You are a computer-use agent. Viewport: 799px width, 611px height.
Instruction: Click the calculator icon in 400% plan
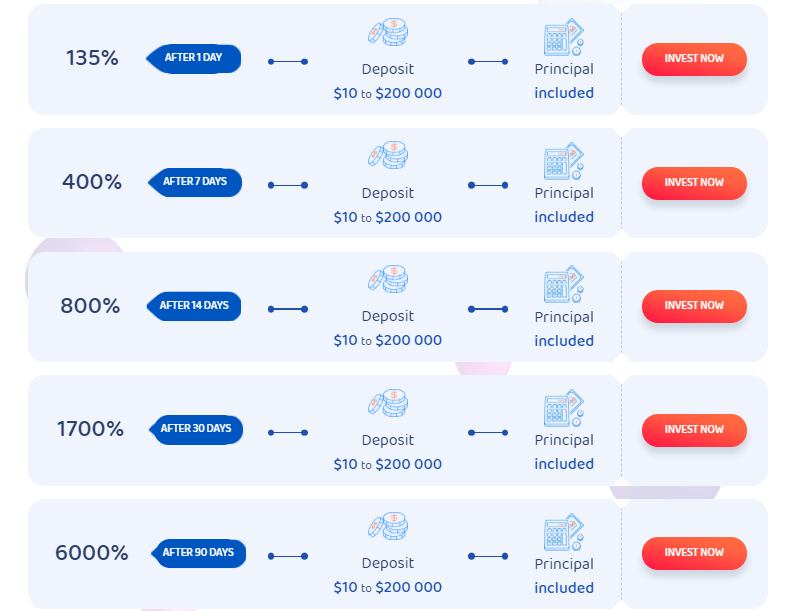[564, 161]
